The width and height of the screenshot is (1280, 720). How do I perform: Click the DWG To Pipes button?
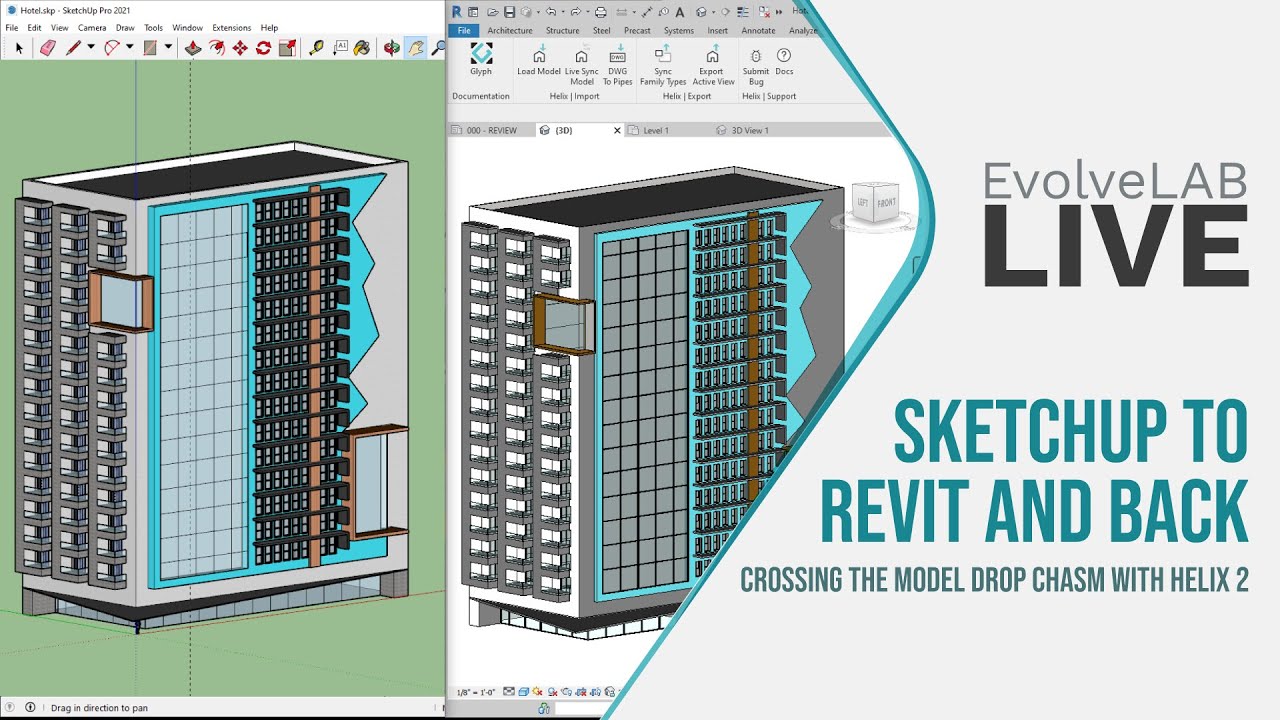coord(618,65)
